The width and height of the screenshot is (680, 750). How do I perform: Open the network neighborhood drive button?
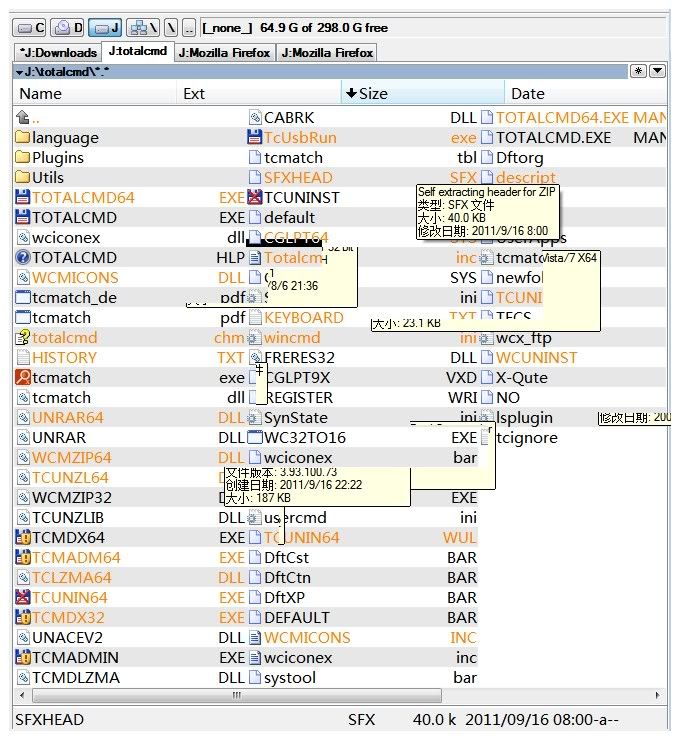(143, 28)
